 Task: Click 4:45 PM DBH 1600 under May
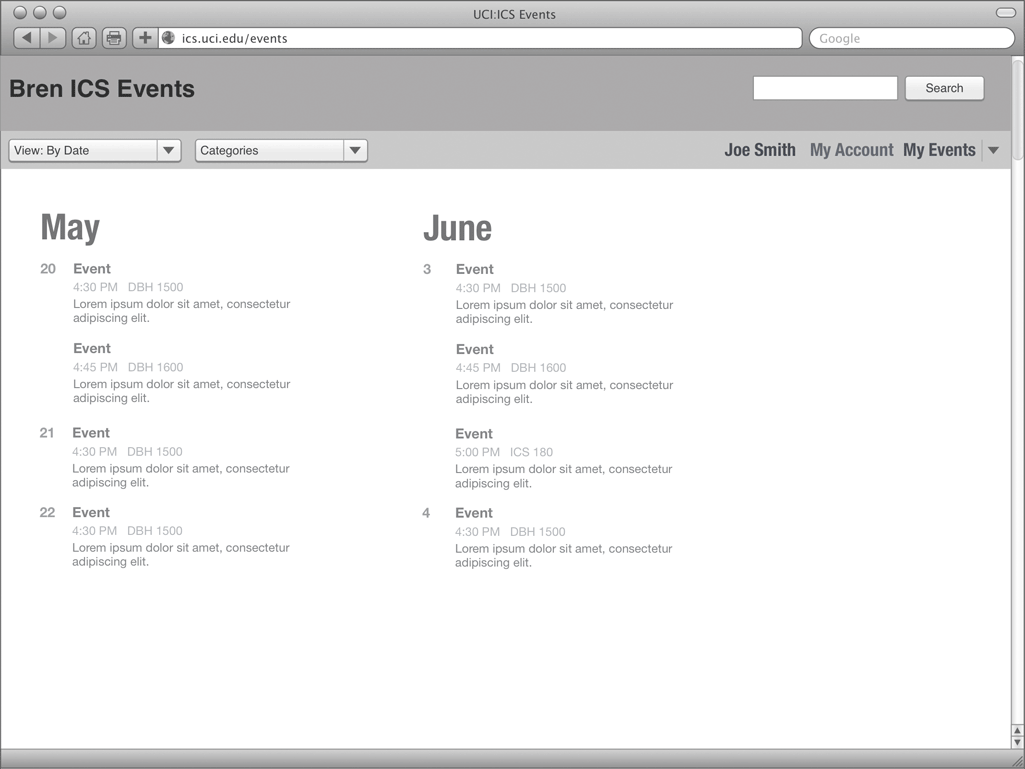tap(128, 367)
